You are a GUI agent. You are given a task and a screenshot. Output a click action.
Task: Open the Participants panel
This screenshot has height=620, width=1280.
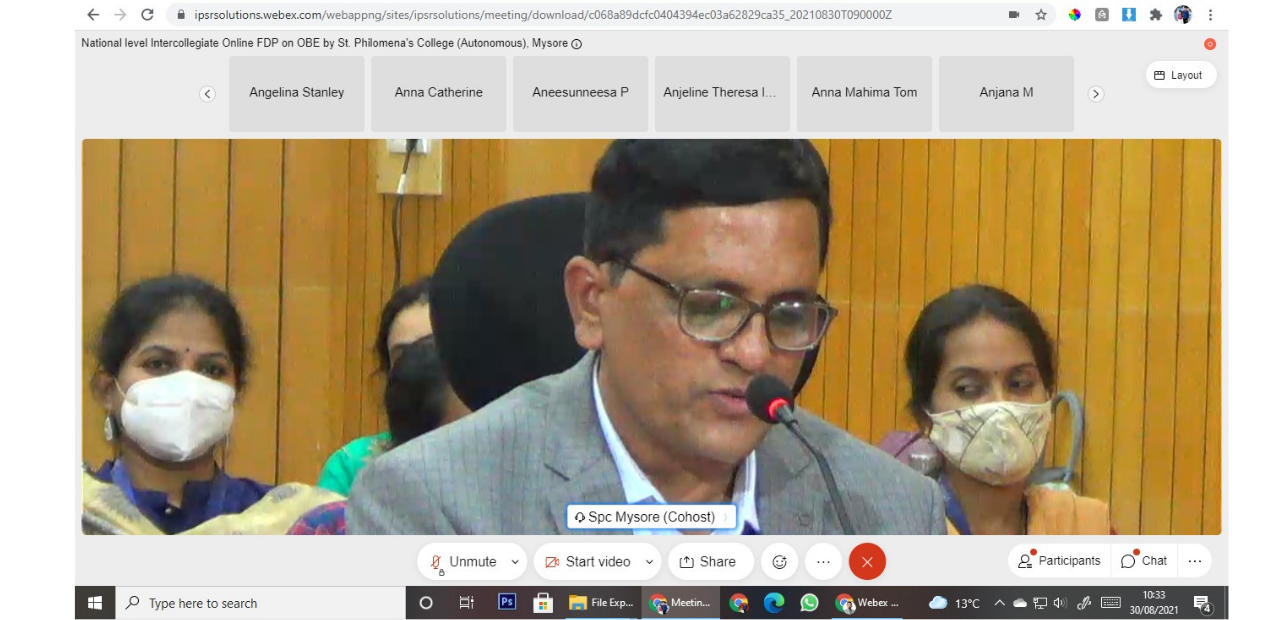1059,561
